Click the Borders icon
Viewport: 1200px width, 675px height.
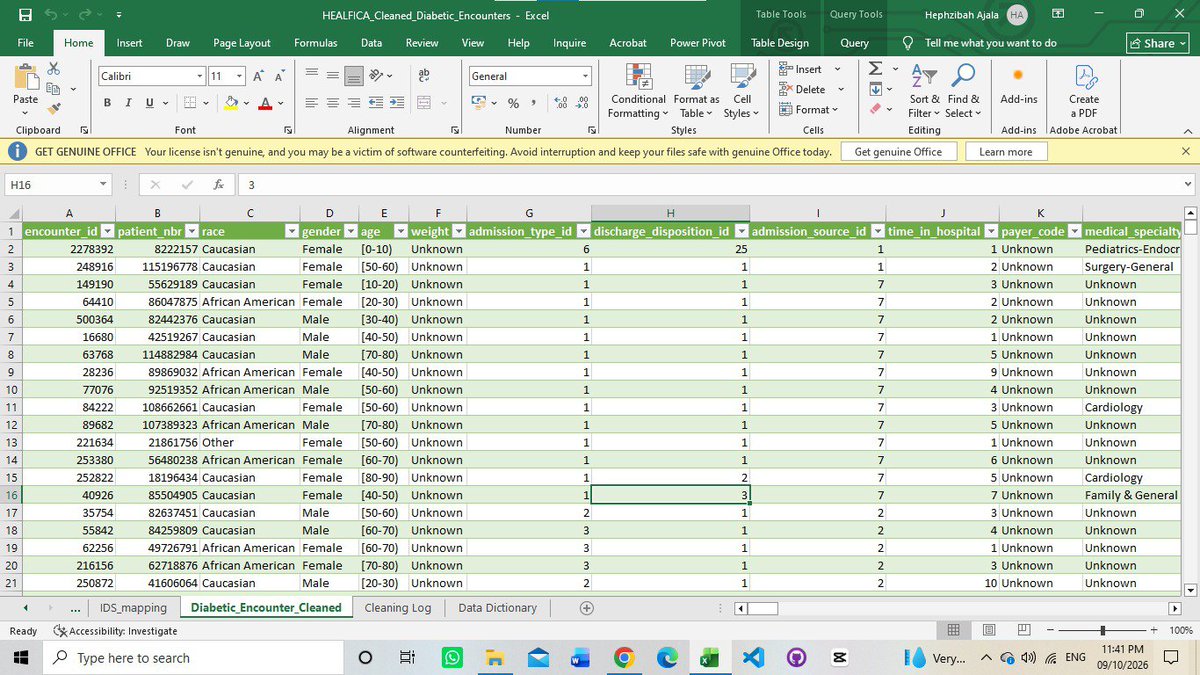point(192,103)
